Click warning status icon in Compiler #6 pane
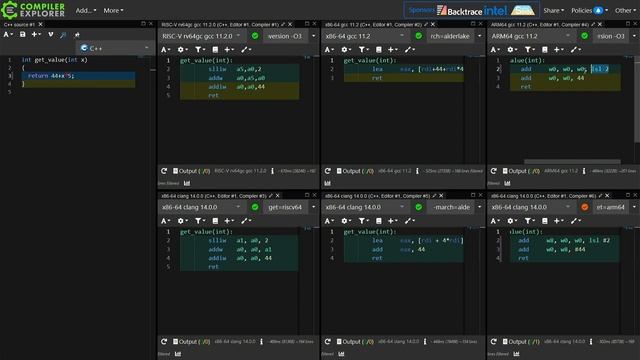The width and height of the screenshot is (640, 360). (x=584, y=207)
